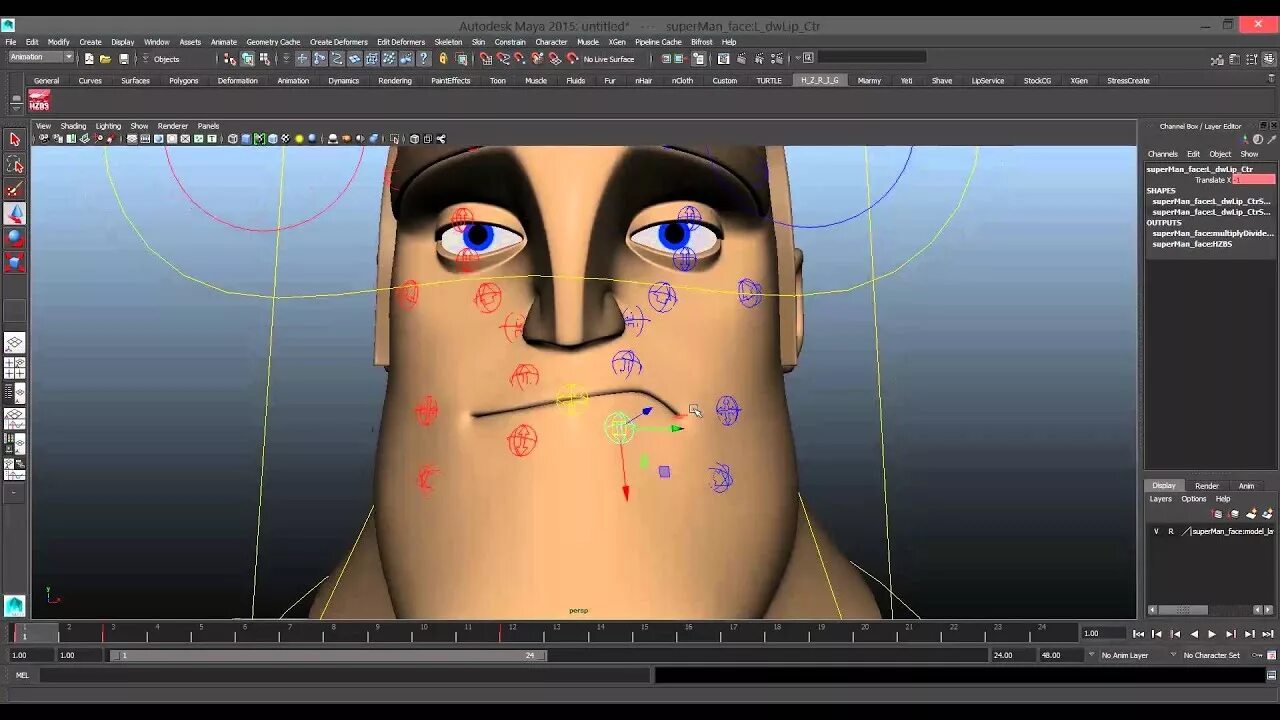Image resolution: width=1280 pixels, height=720 pixels.
Task: Select the single perspective view layout
Action: point(14,343)
